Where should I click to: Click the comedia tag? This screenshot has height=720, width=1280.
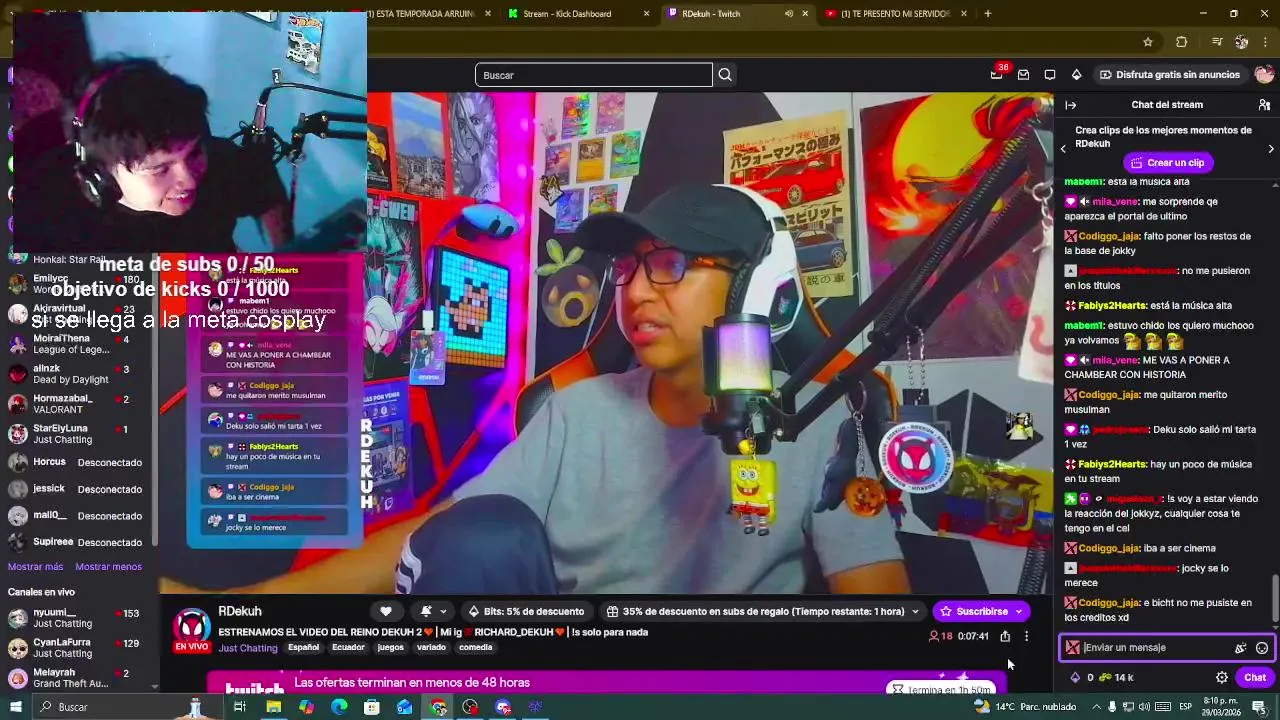point(475,647)
